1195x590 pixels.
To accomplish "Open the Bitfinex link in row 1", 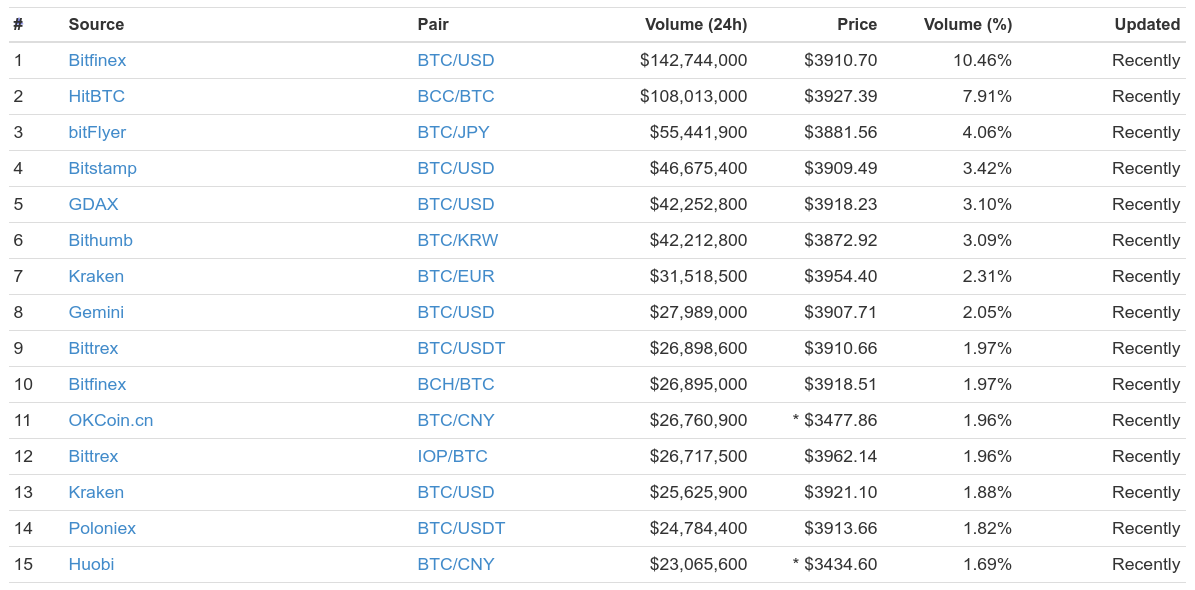I will [x=97, y=60].
